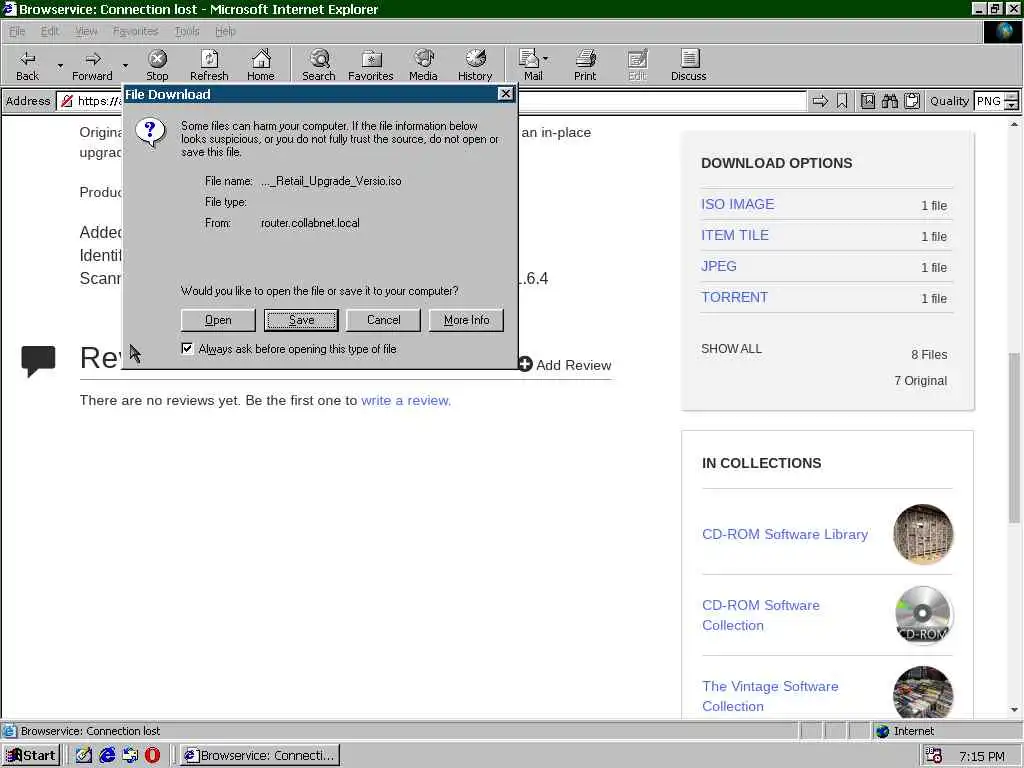This screenshot has height=768, width=1024.
Task: Click the vertical scrollbar thumb
Action: (x=1014, y=438)
